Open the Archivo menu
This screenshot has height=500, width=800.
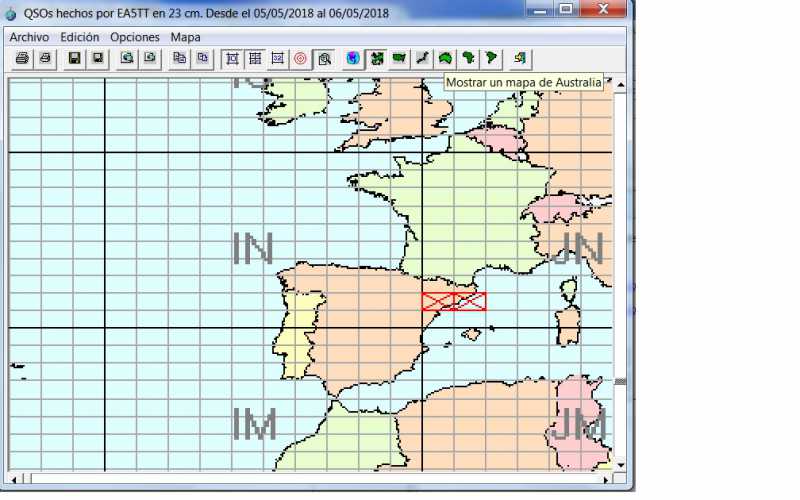[29, 37]
